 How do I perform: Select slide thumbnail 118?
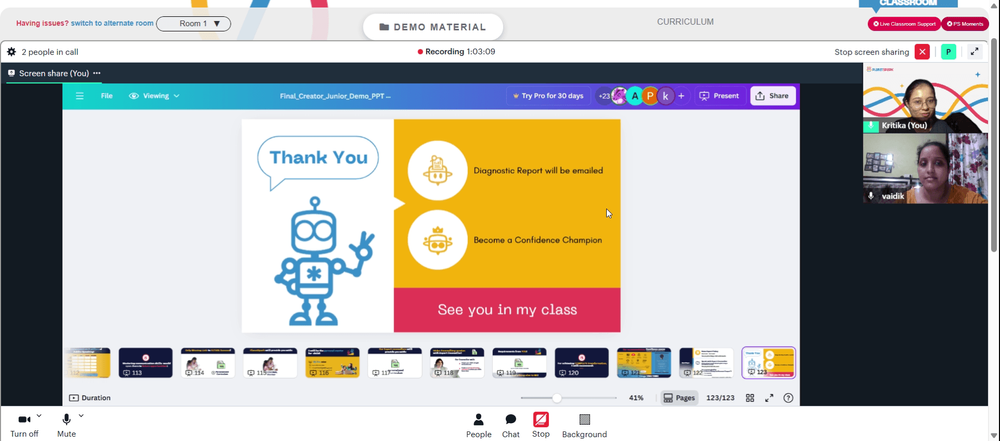(x=457, y=363)
